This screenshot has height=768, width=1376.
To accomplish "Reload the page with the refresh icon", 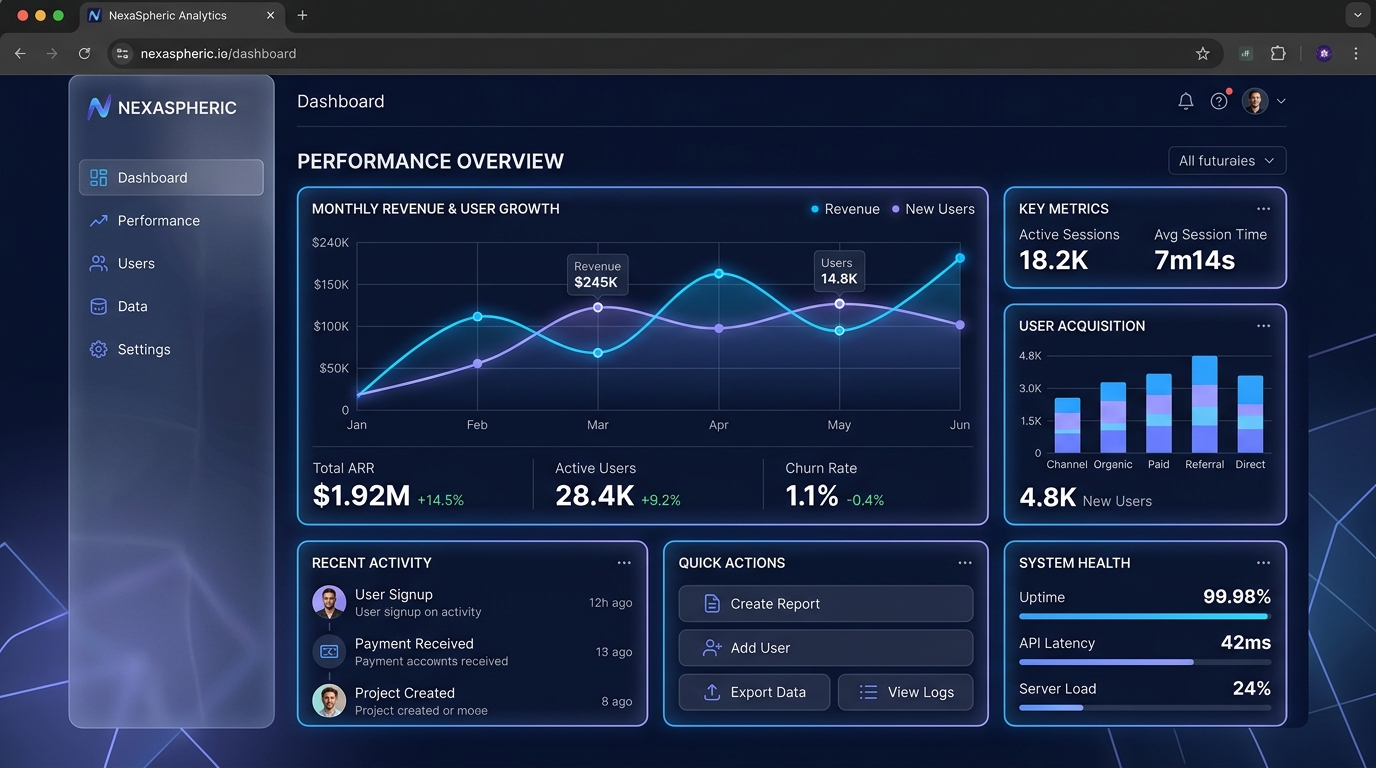I will [84, 54].
